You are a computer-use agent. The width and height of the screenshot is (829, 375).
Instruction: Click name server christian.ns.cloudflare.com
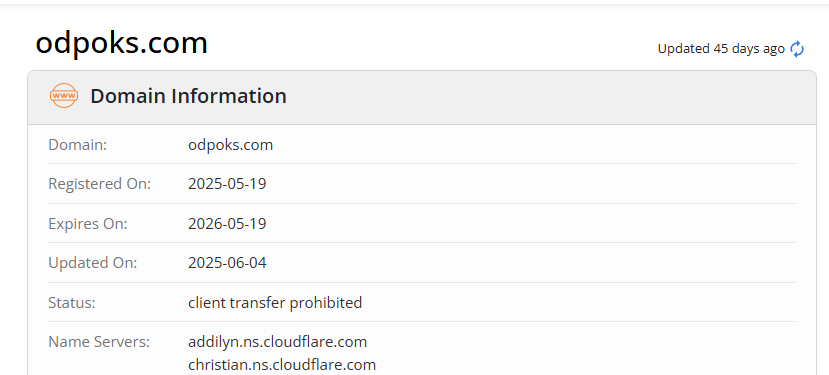(282, 364)
